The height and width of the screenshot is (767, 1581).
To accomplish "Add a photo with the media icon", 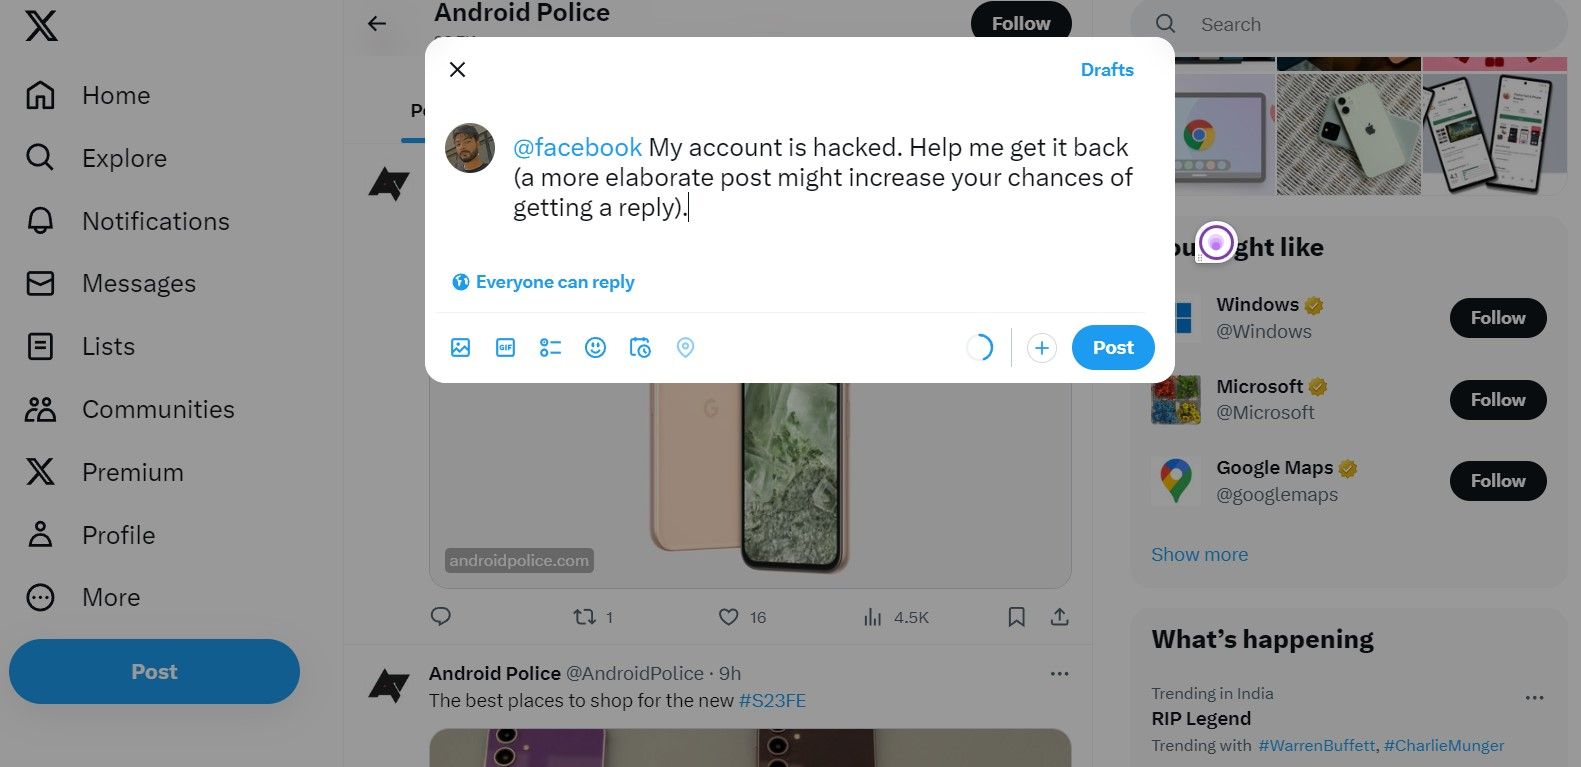I will point(460,348).
